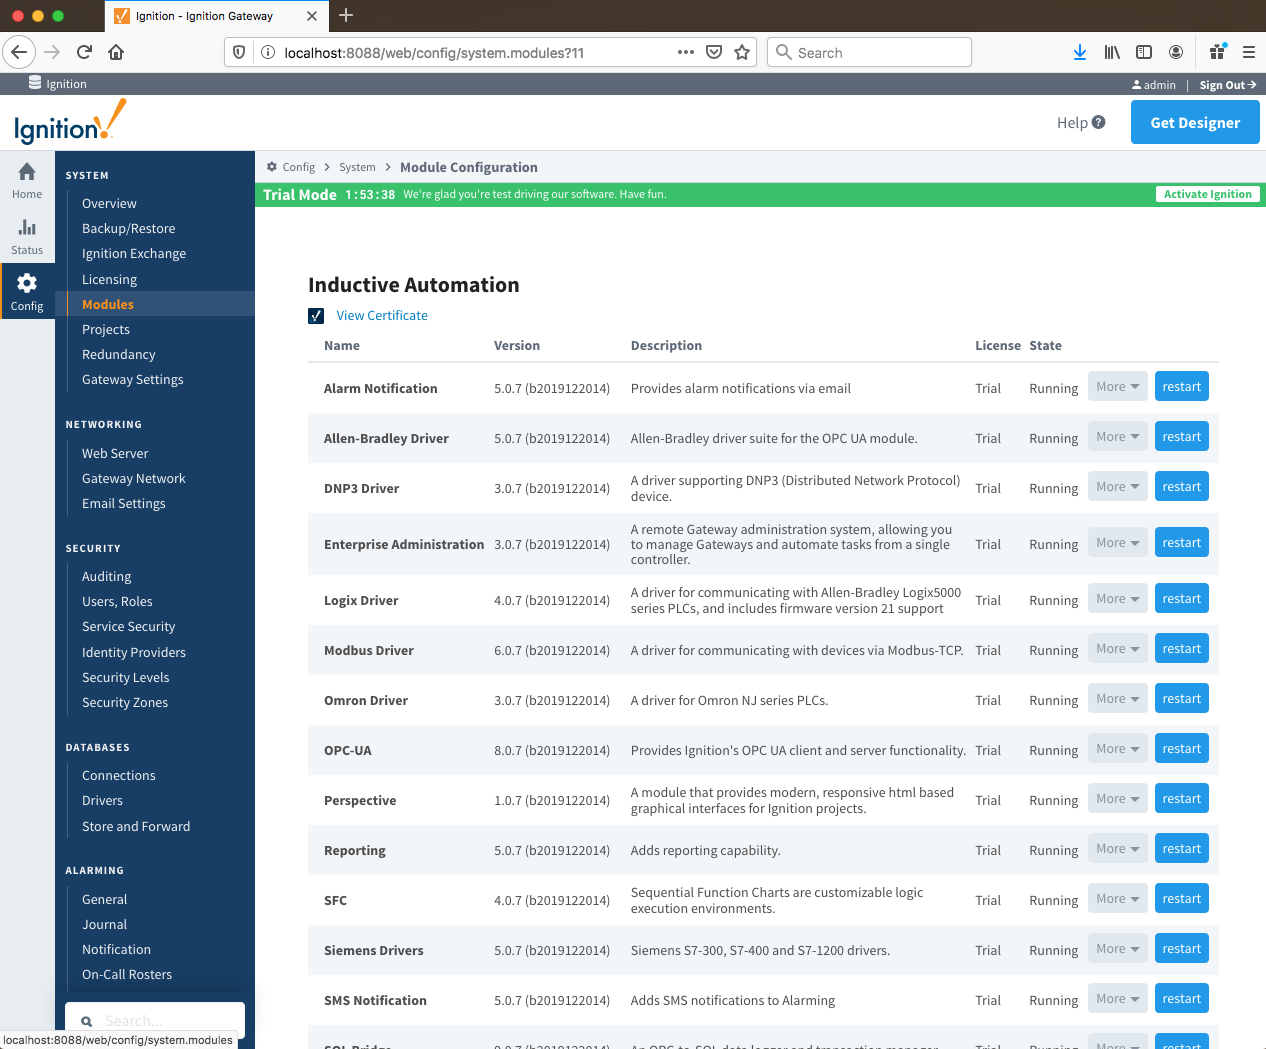Viewport: 1266px width, 1049px height.
Task: Reload the current page
Action: [84, 52]
